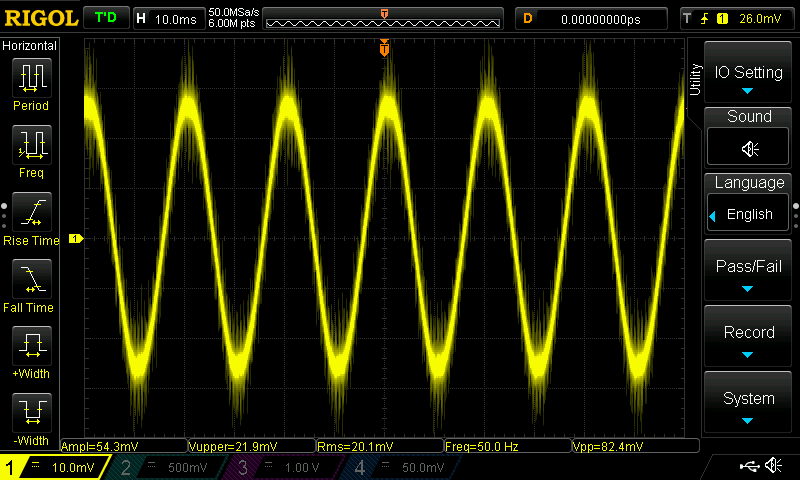The image size is (800, 480).
Task: Open the Pass/Fail submenu
Action: (x=748, y=270)
